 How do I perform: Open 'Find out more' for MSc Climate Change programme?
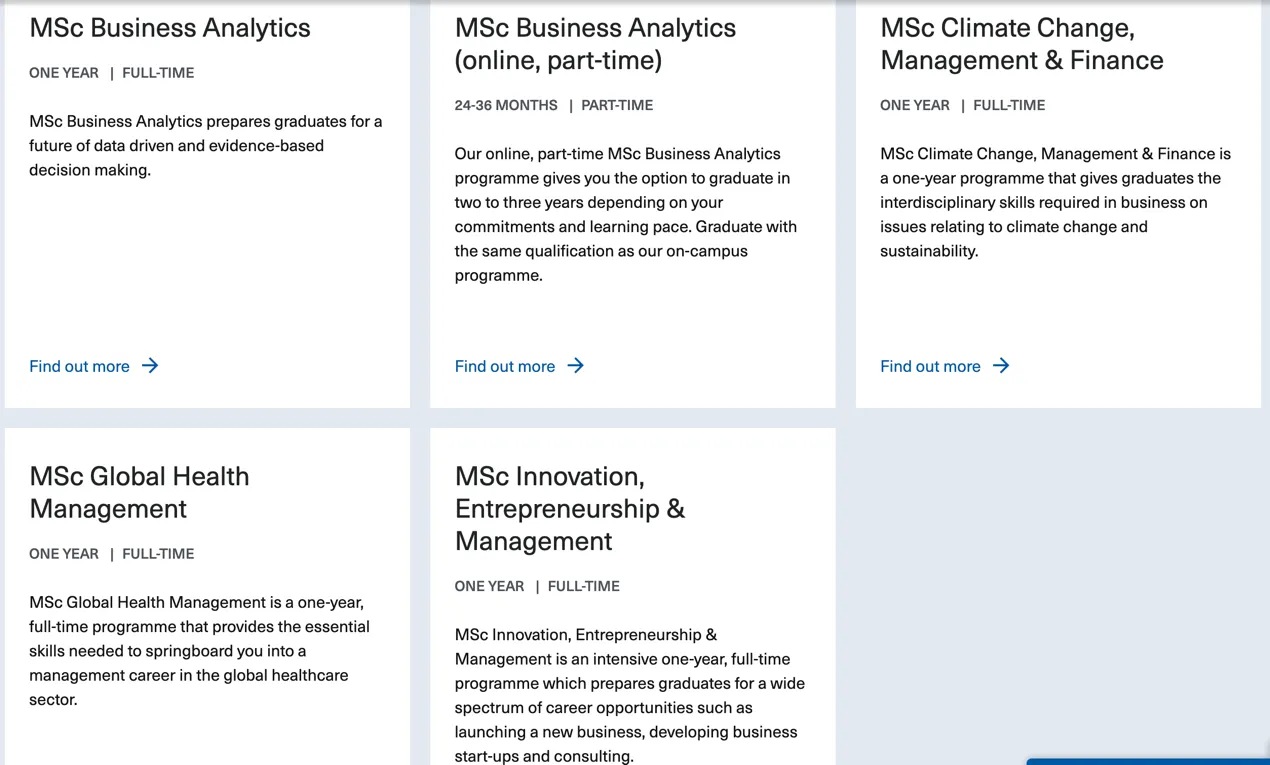pyautogui.click(x=930, y=366)
